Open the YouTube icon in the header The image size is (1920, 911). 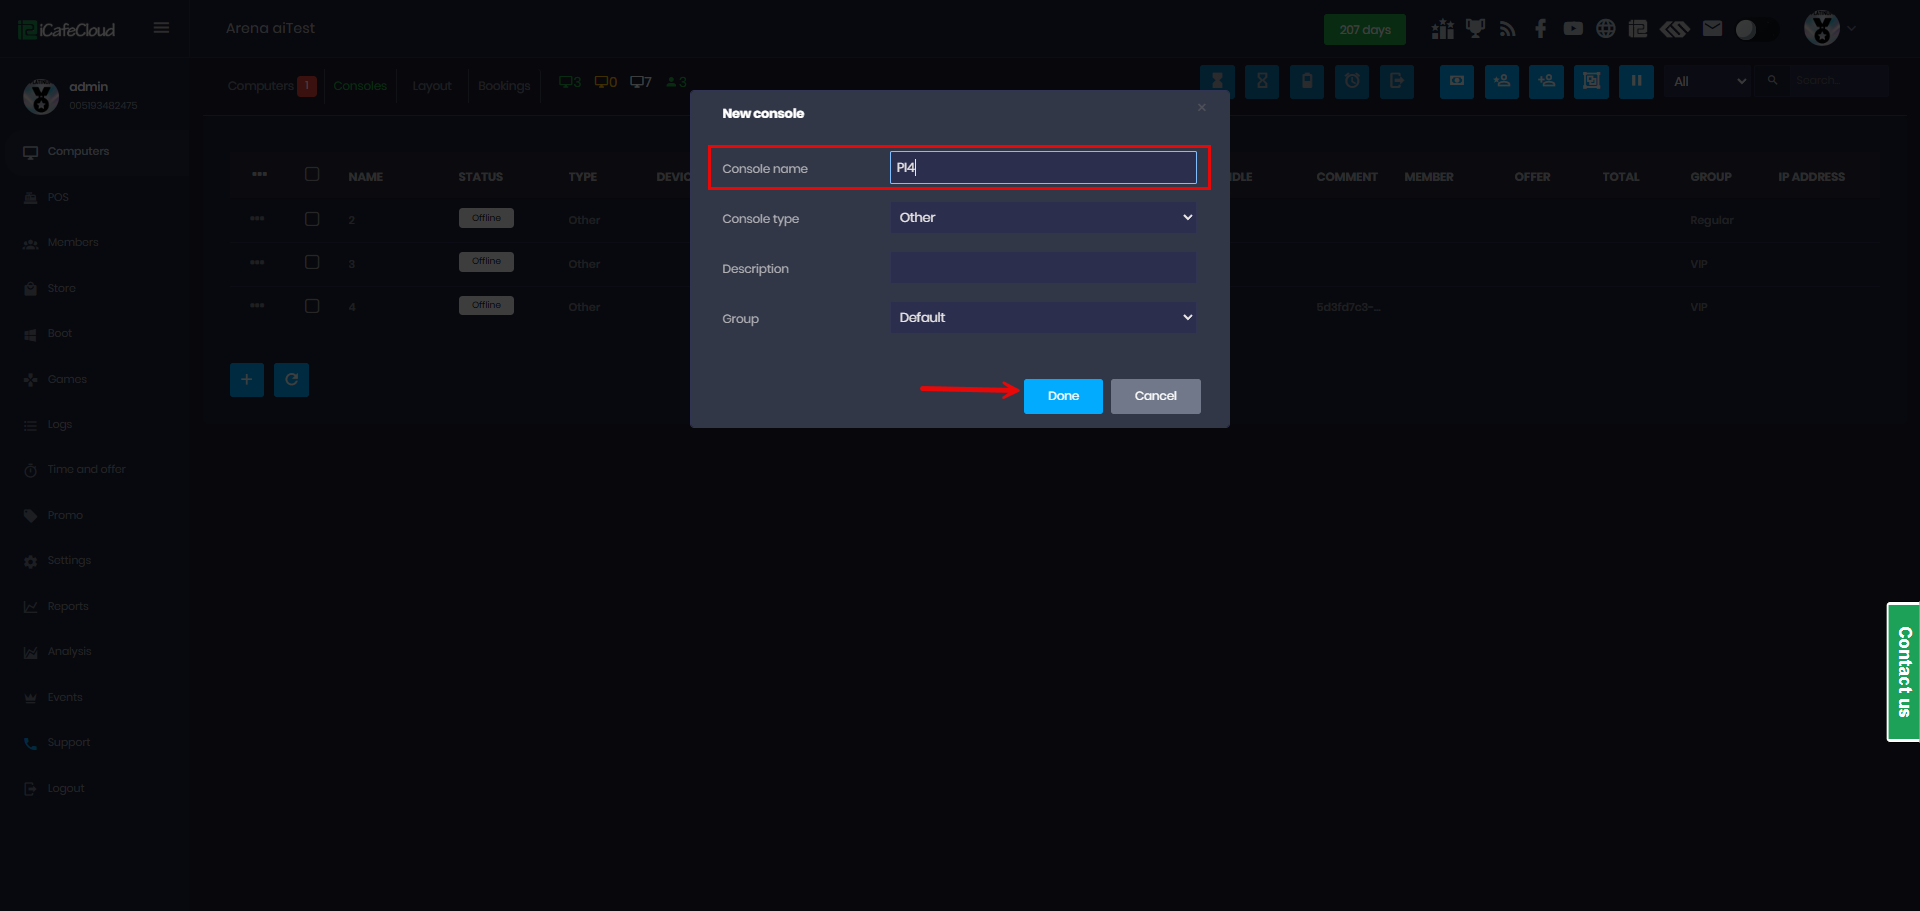click(x=1573, y=29)
